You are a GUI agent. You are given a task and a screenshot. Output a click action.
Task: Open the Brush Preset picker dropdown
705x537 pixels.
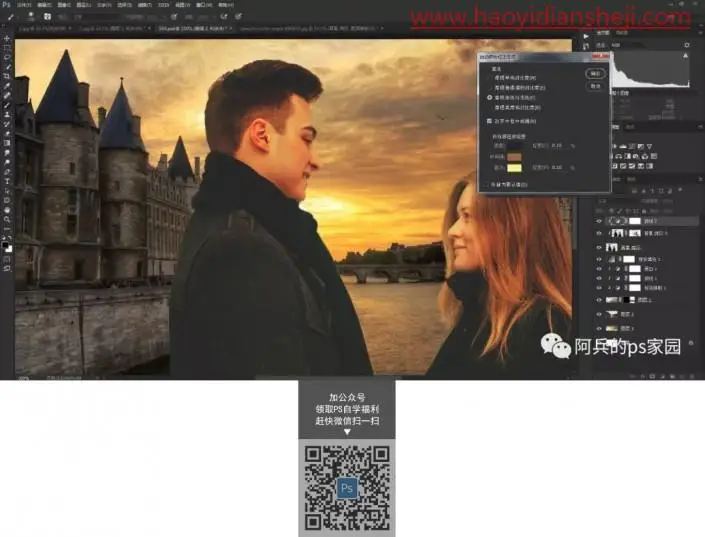[x=31, y=17]
